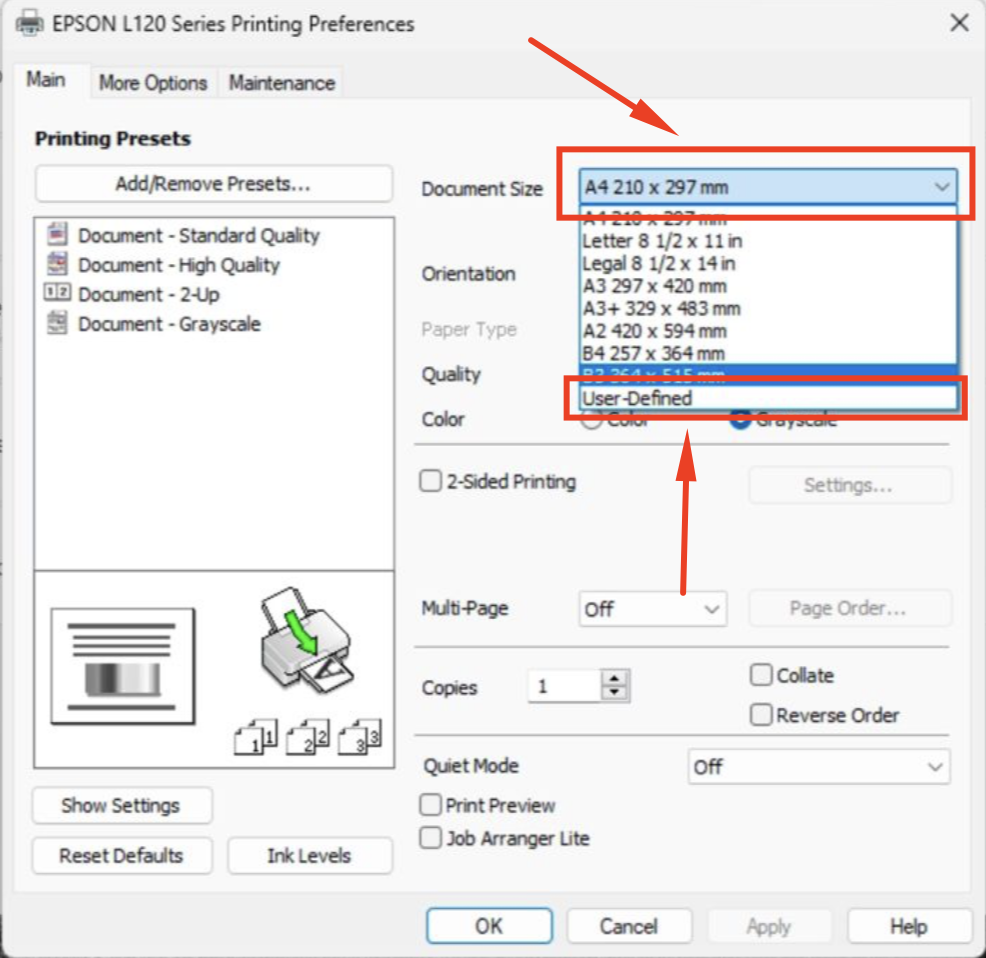Image resolution: width=986 pixels, height=958 pixels.
Task: Click the Document - Grayscale preset icon
Action: [x=58, y=323]
